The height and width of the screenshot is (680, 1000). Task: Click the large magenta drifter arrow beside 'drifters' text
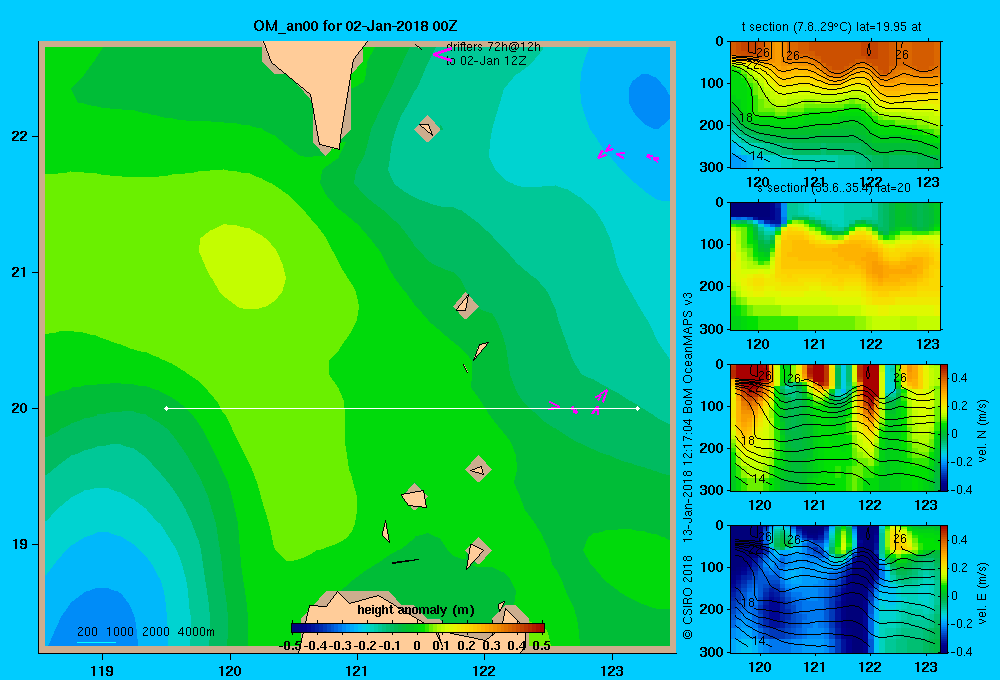click(x=442, y=55)
